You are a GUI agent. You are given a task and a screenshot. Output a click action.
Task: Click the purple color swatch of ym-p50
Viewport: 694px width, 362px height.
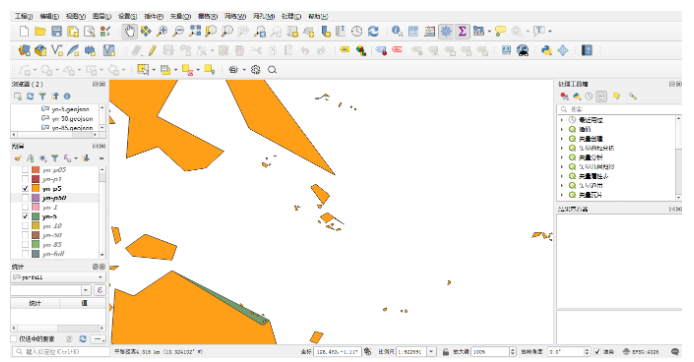(x=35, y=198)
